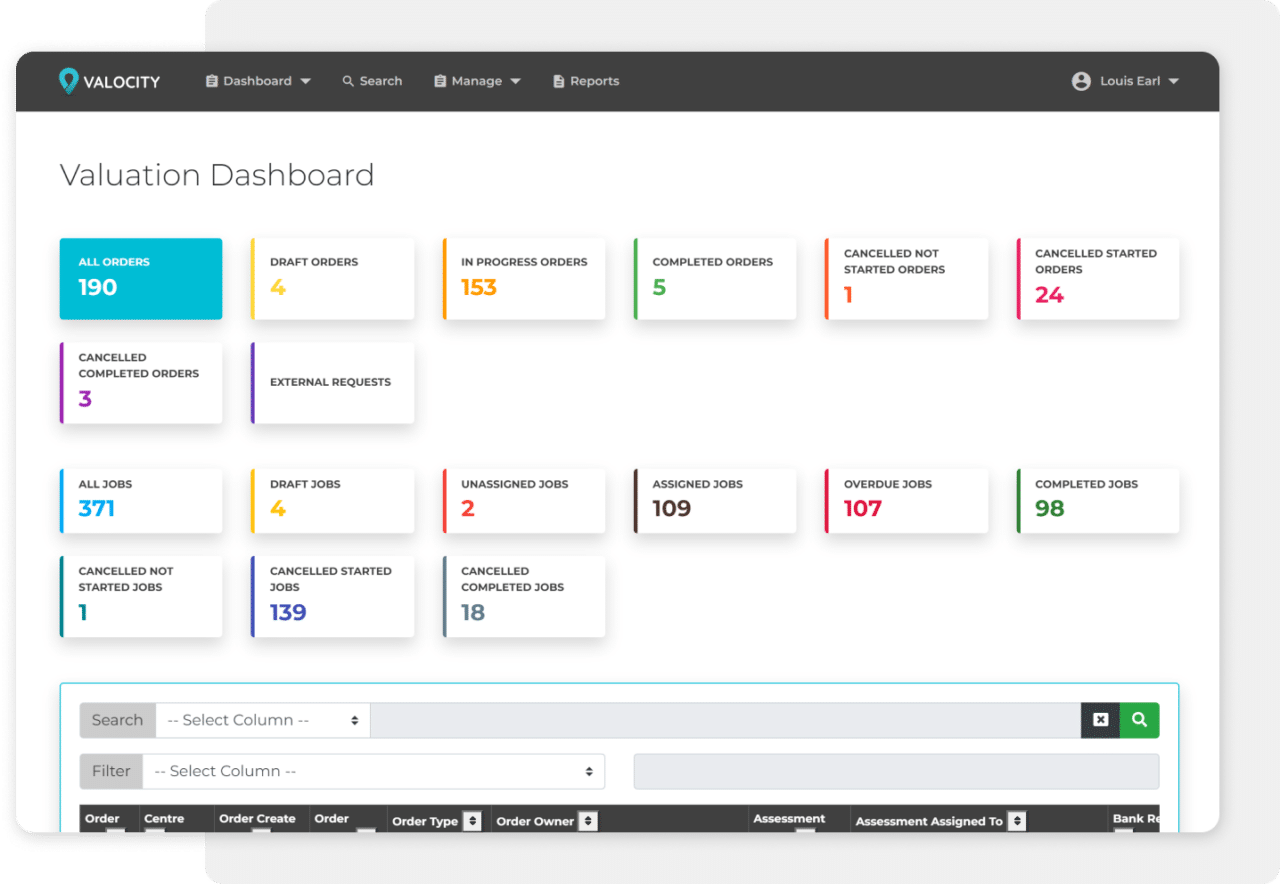Open the Filter column select dropdown
The width and height of the screenshot is (1280, 884).
point(373,771)
